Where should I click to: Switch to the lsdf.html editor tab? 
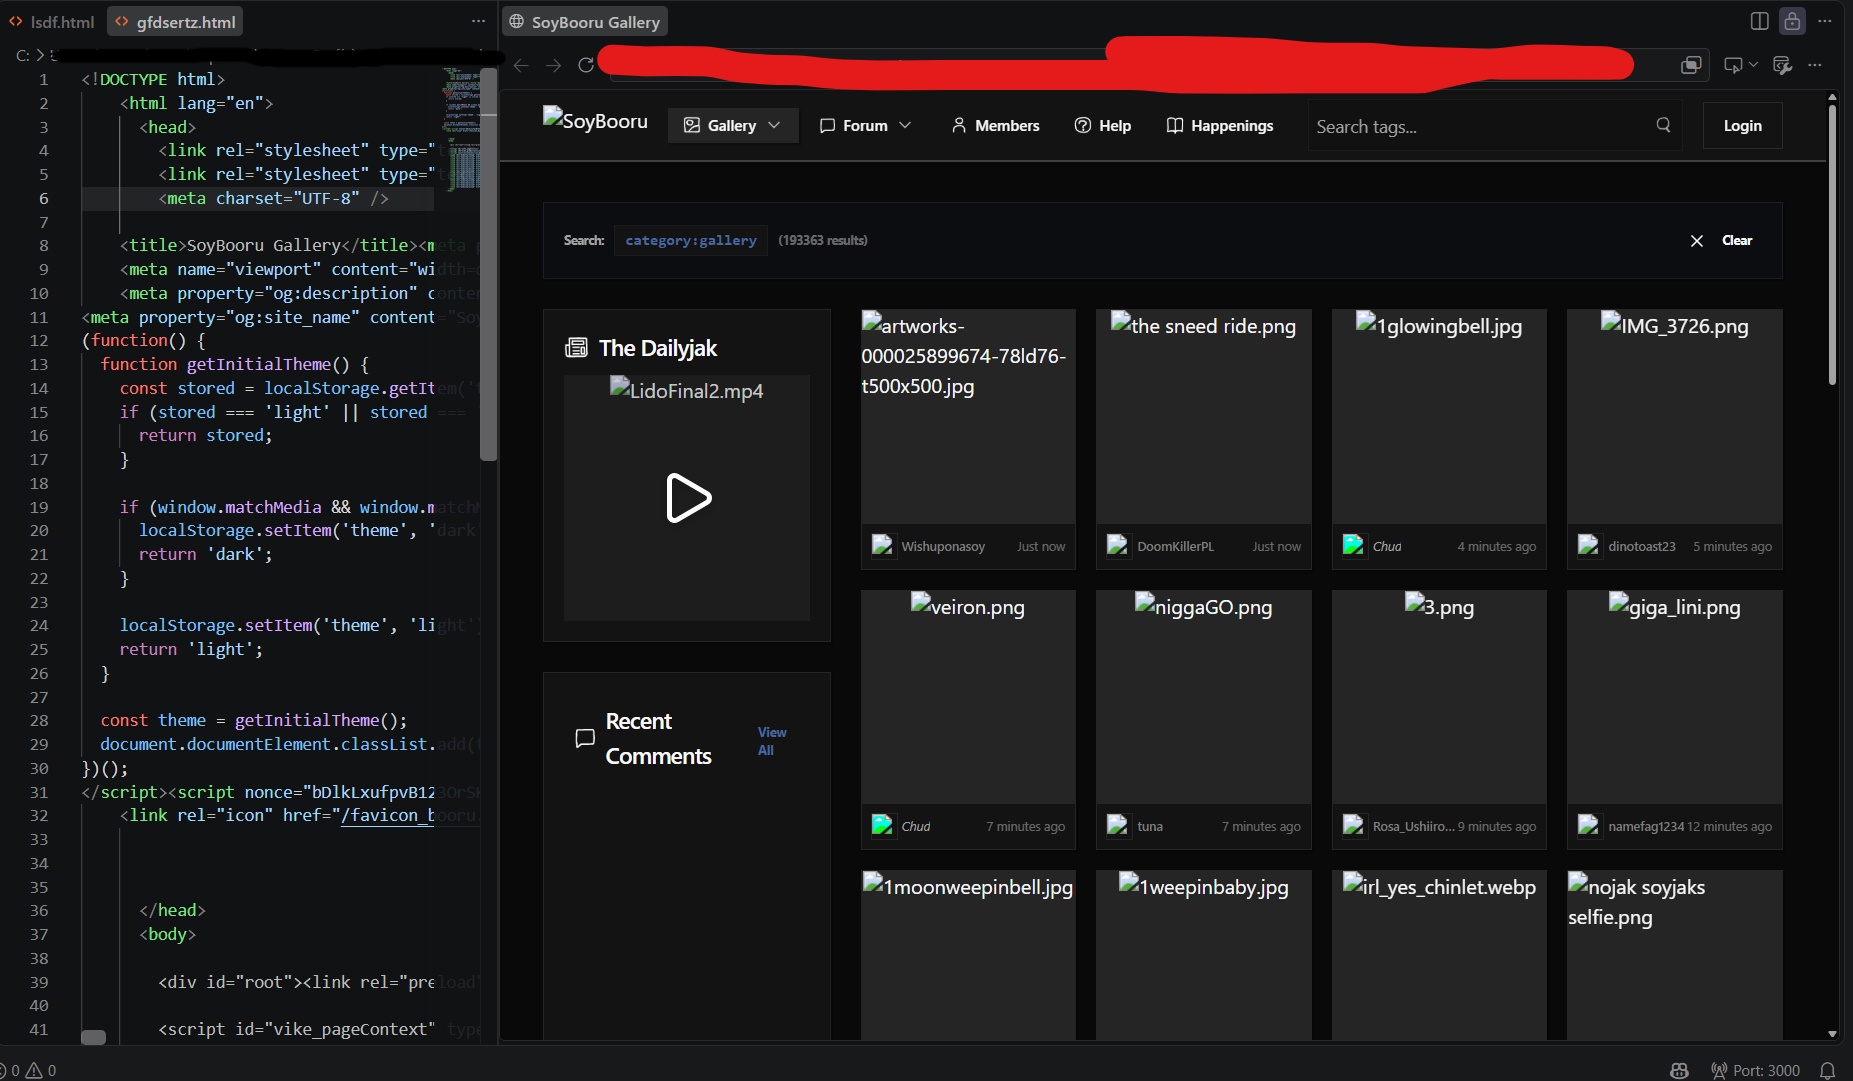(51, 21)
